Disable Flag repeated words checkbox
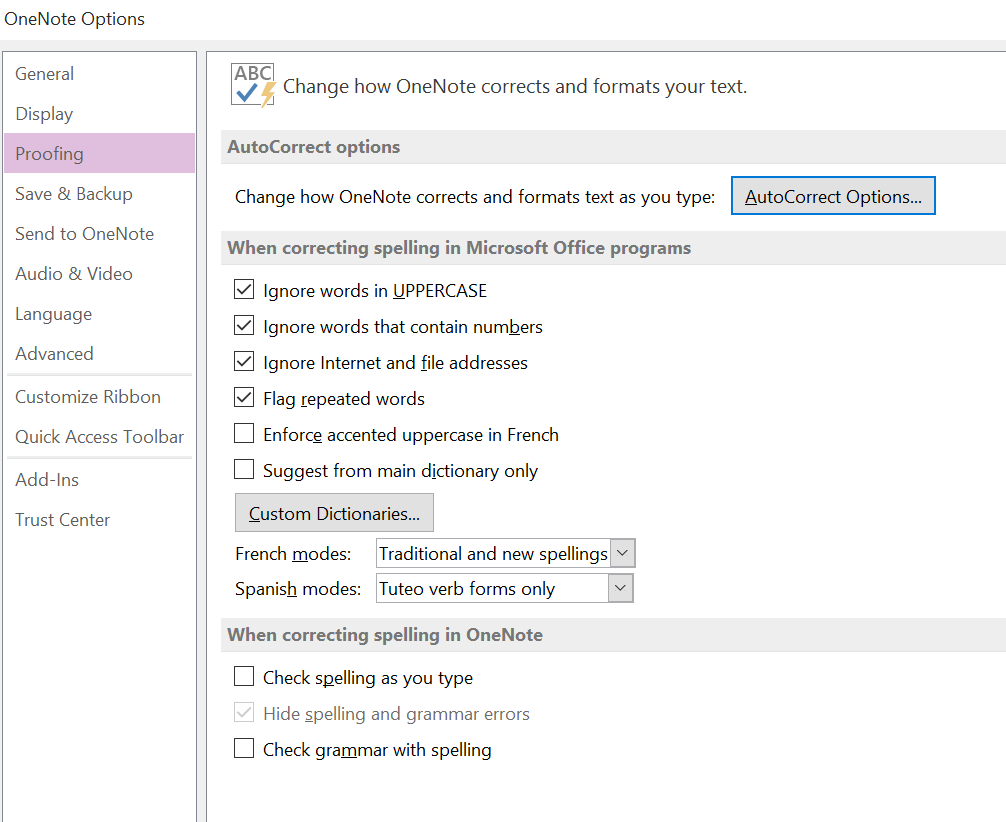The width and height of the screenshot is (1006, 822). pyautogui.click(x=244, y=398)
